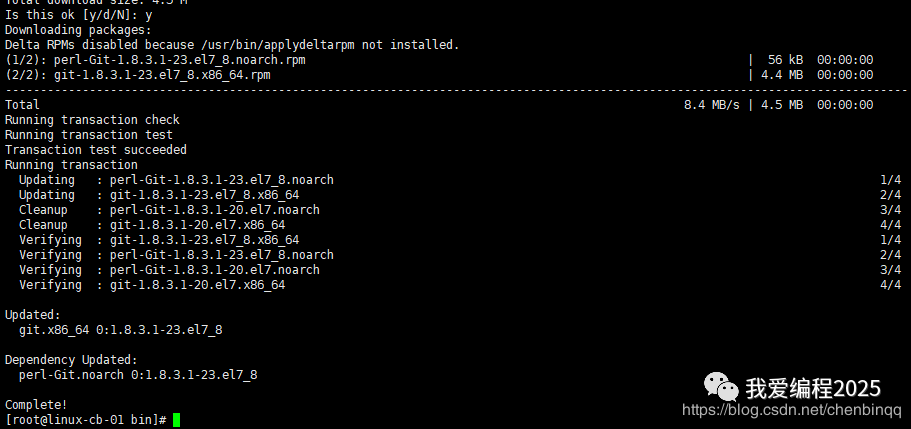This screenshot has width=911, height=429.
Task: Select the perl-Git.noarch dependency entry
Action: 138,375
